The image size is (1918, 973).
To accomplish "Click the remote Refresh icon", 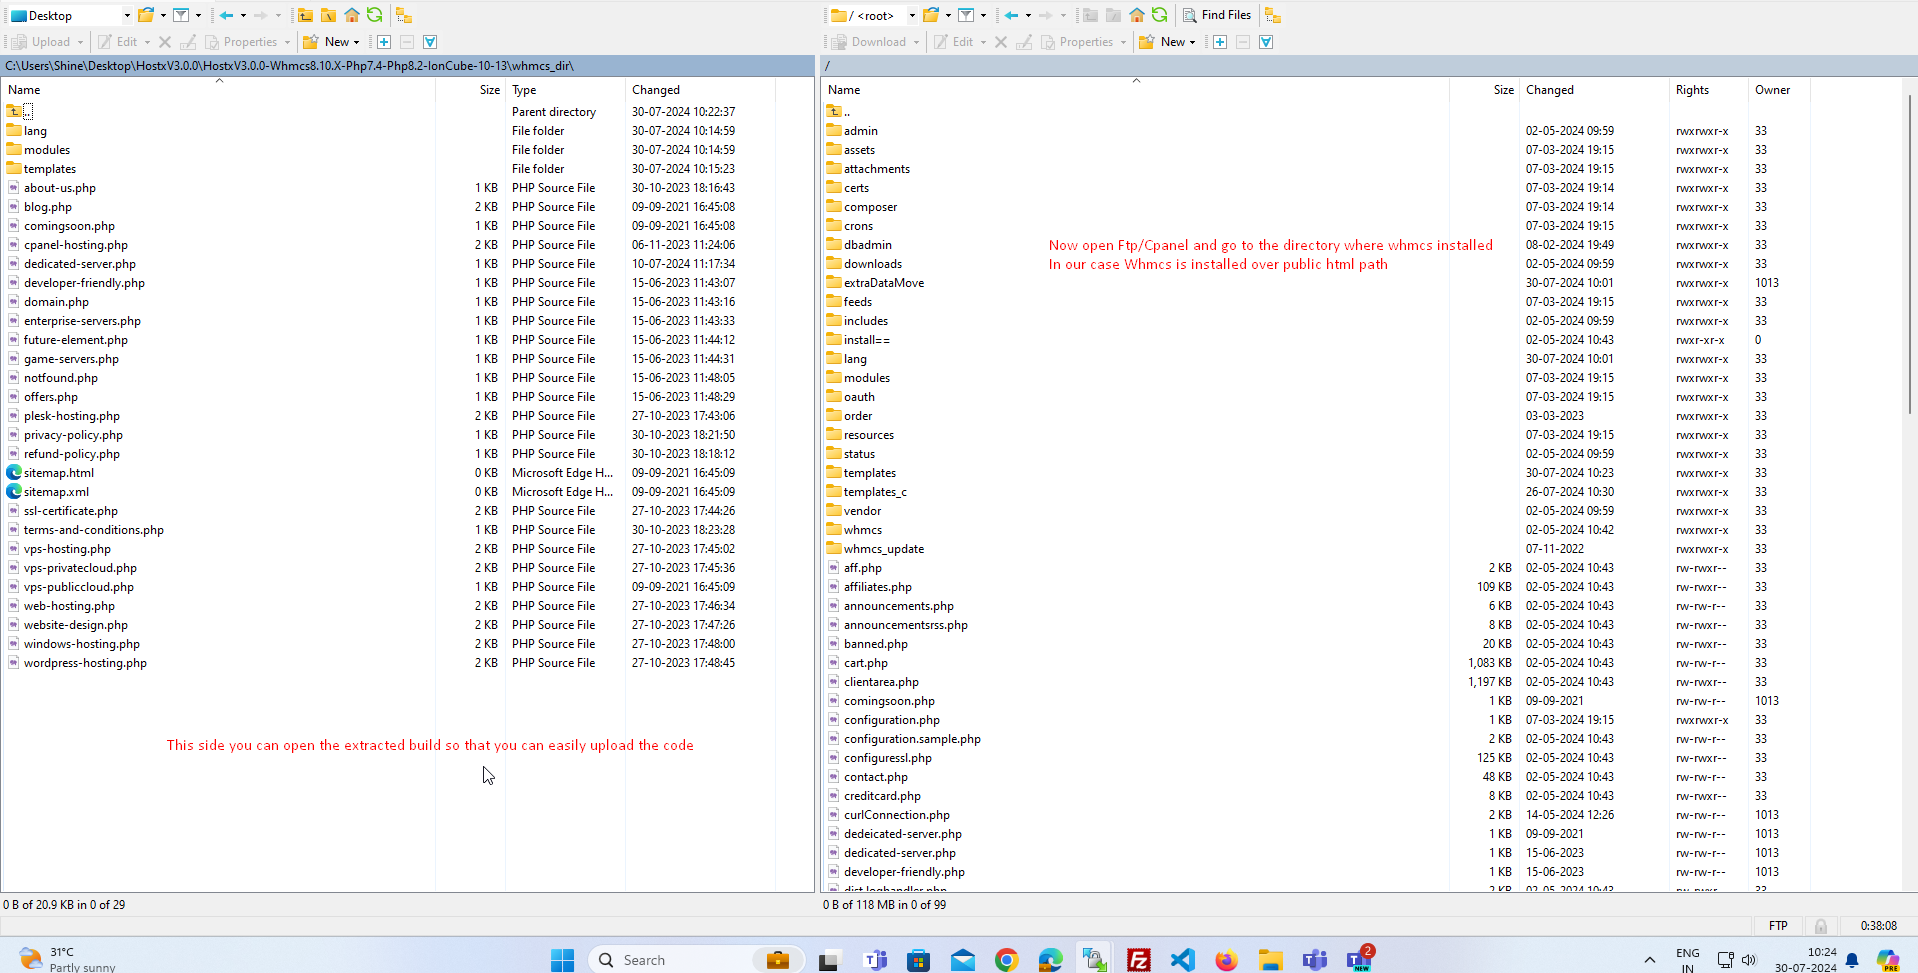I will click(x=1159, y=15).
